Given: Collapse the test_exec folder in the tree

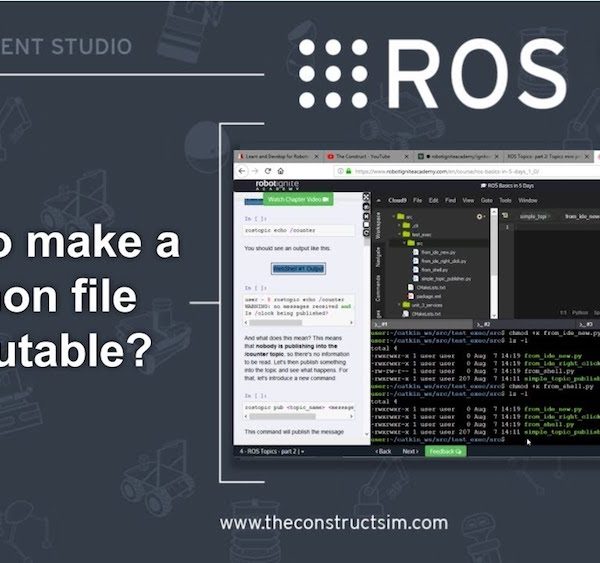Looking at the screenshot, I should tap(400, 234).
